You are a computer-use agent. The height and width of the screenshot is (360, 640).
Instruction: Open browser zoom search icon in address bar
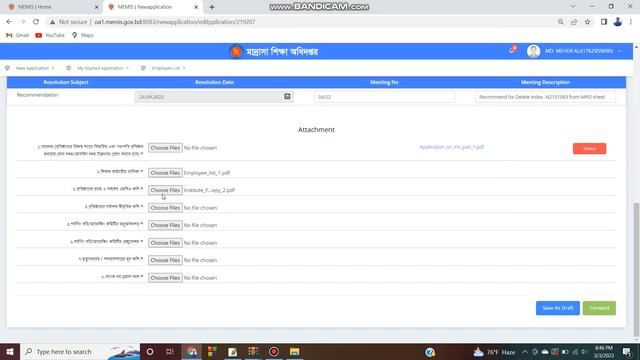(561, 22)
